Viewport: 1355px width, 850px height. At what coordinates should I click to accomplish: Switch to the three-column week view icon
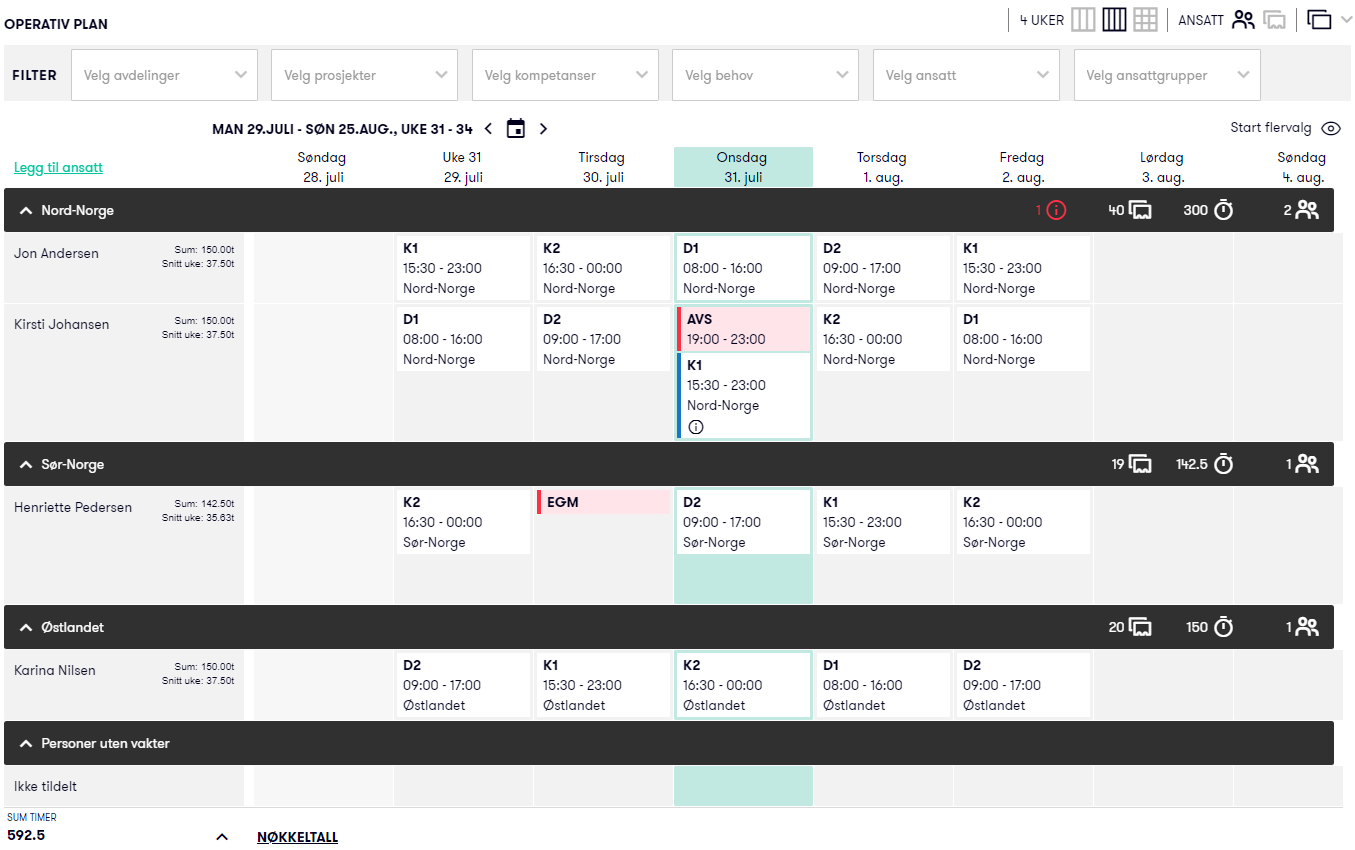coord(1083,20)
